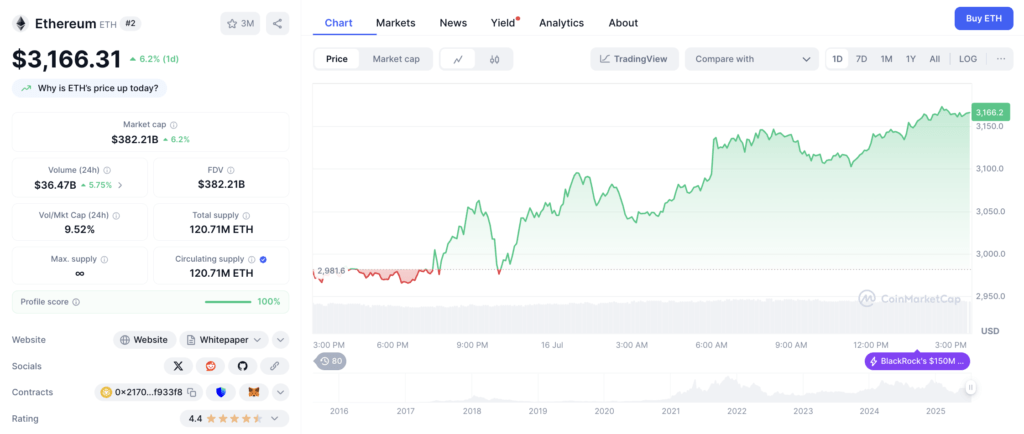Switch to candlestick chart view icon

click(x=494, y=59)
